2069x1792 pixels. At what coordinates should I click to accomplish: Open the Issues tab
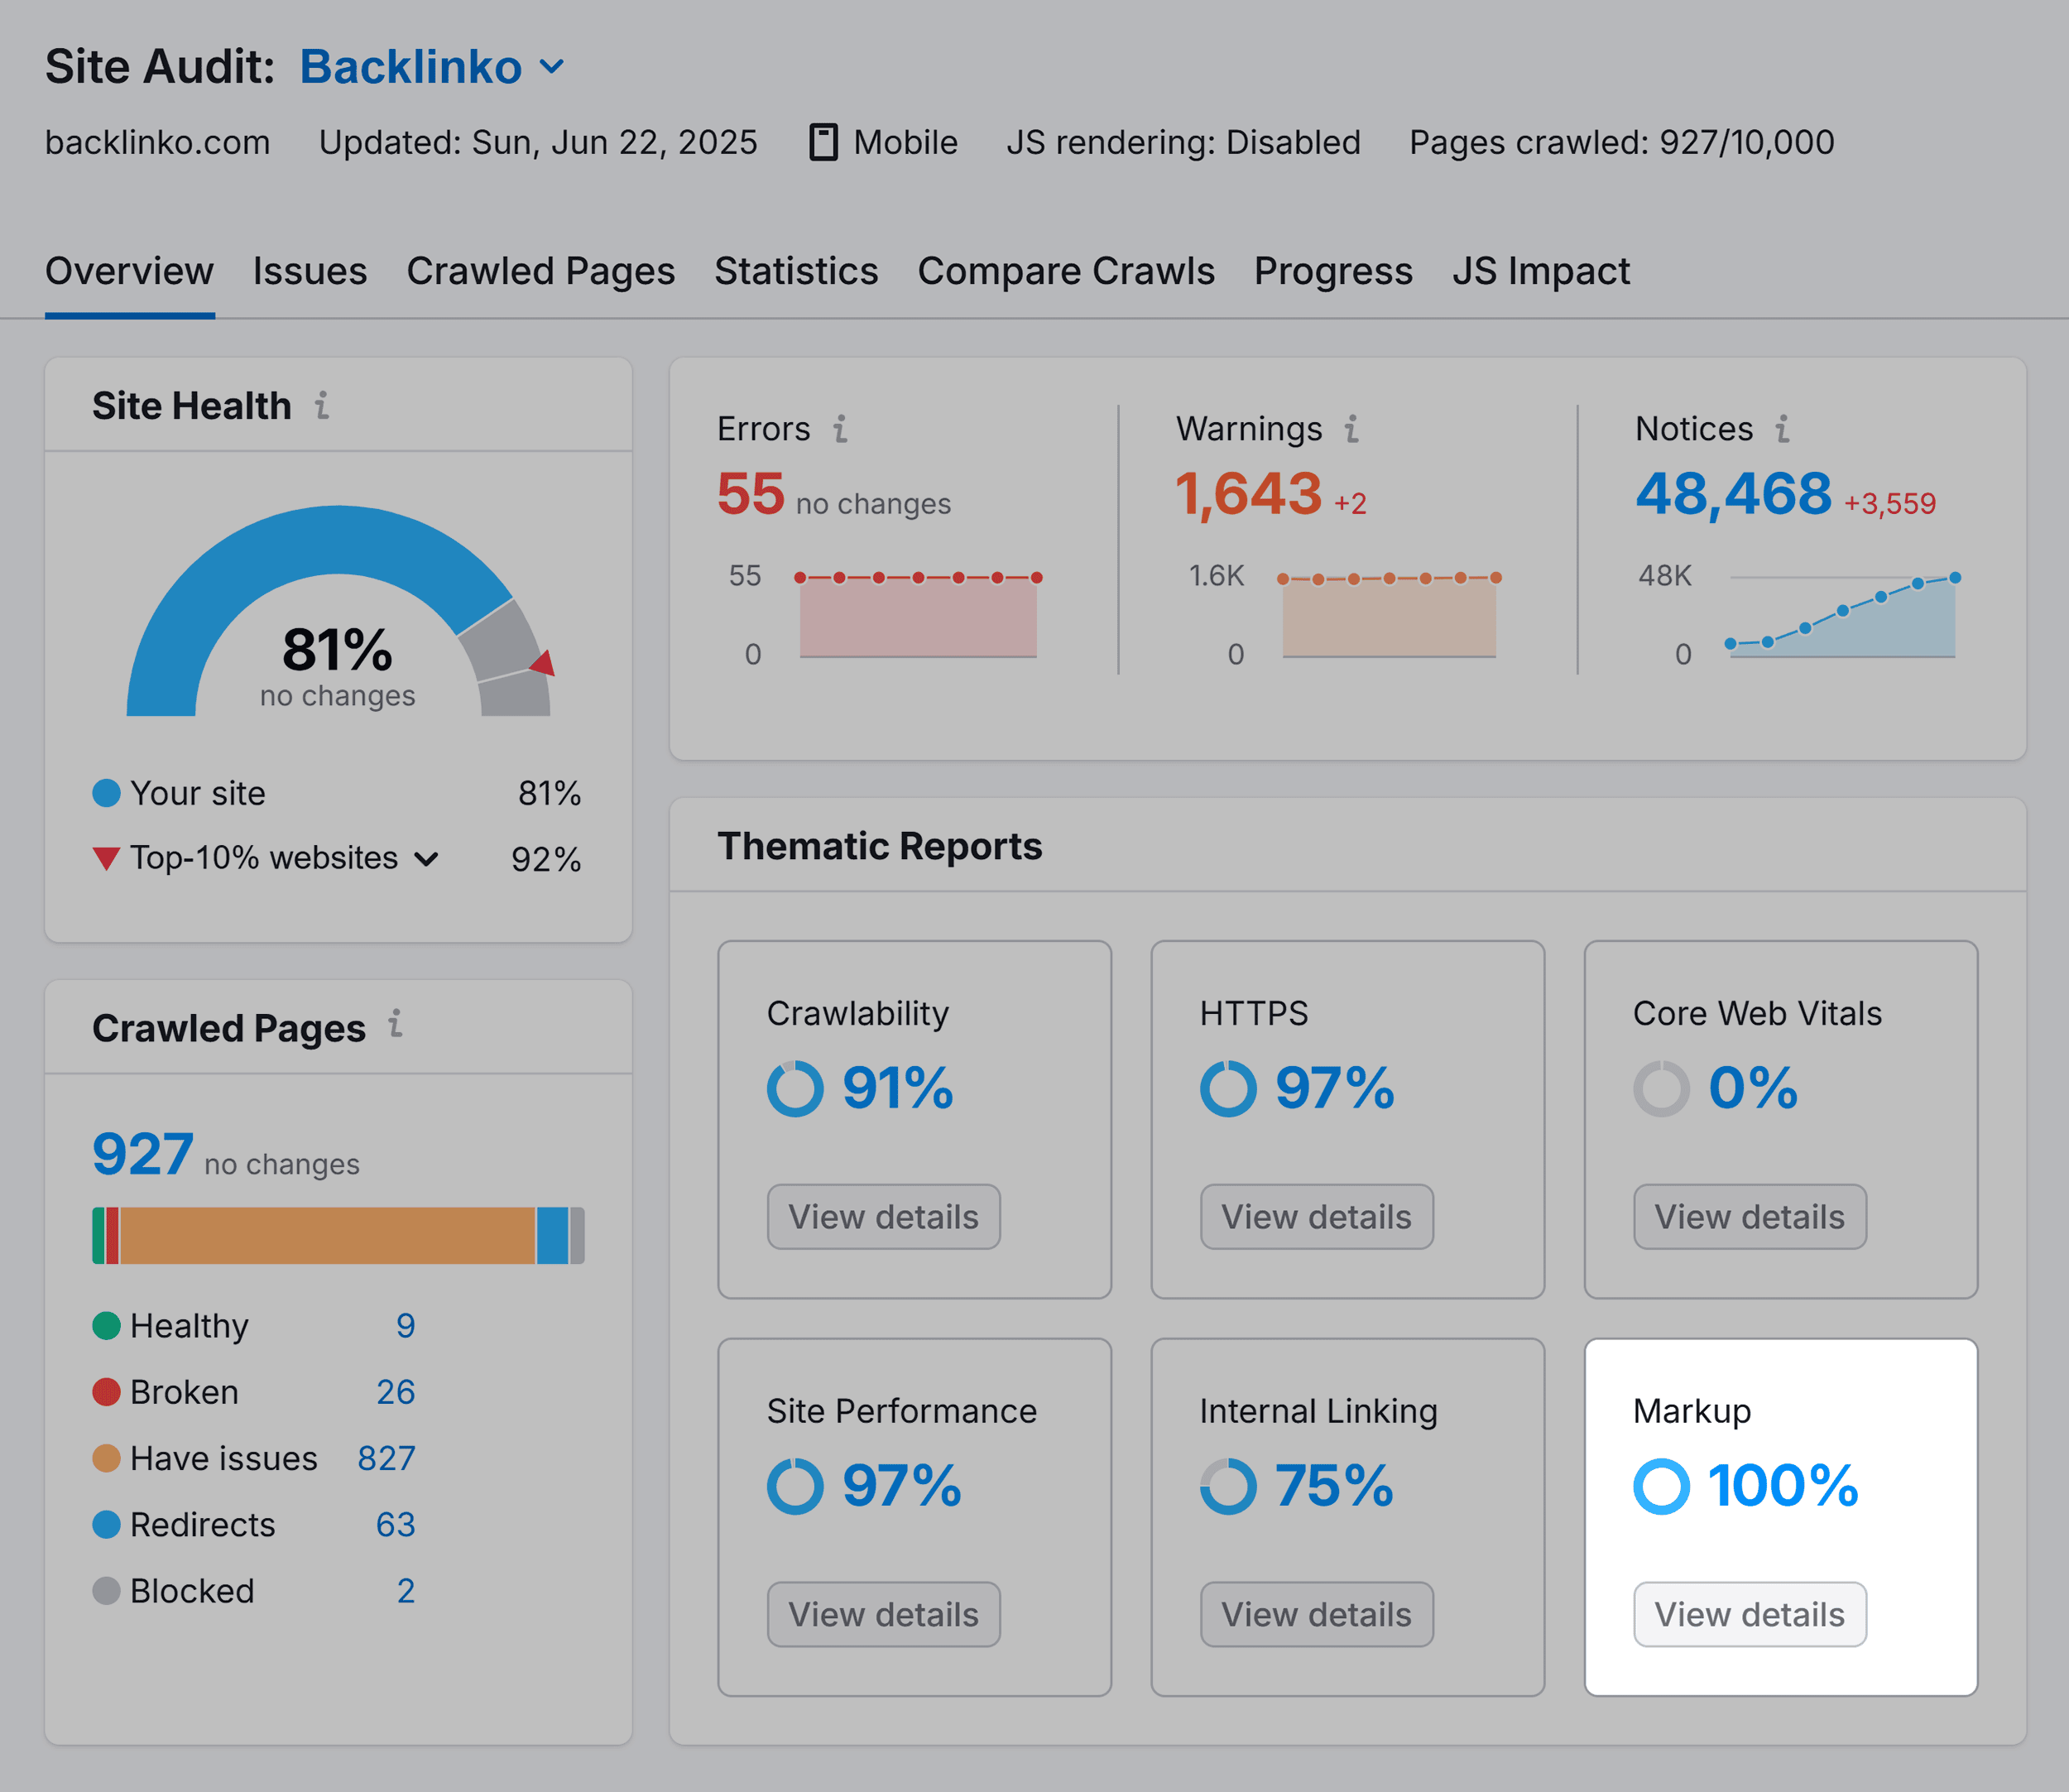(310, 271)
